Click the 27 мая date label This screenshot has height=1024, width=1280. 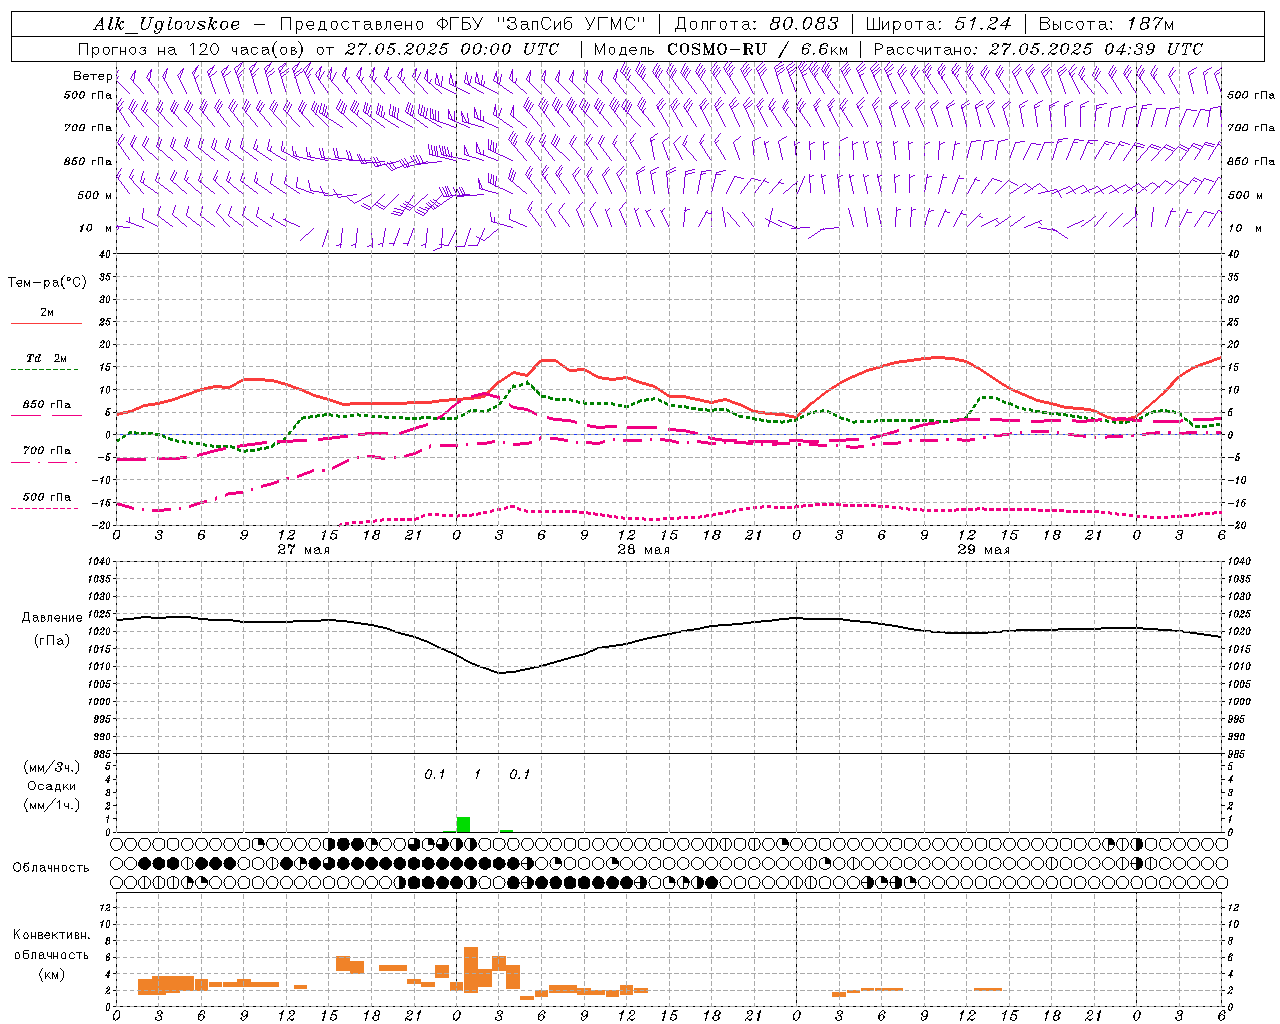304,550
